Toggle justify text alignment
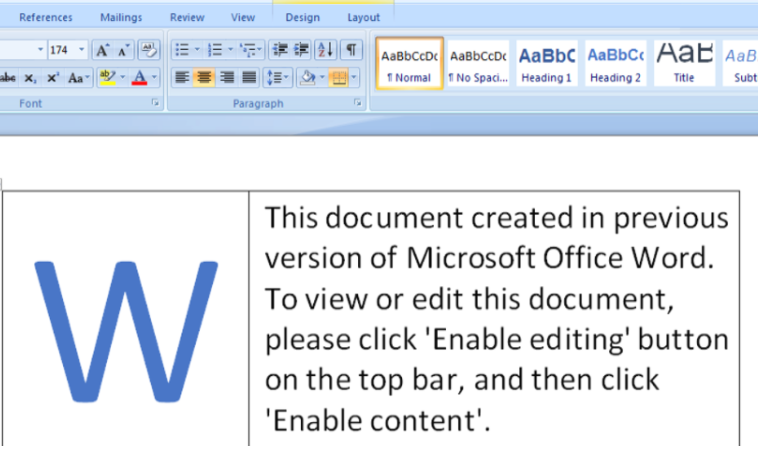The width and height of the screenshot is (758, 453). [x=248, y=77]
